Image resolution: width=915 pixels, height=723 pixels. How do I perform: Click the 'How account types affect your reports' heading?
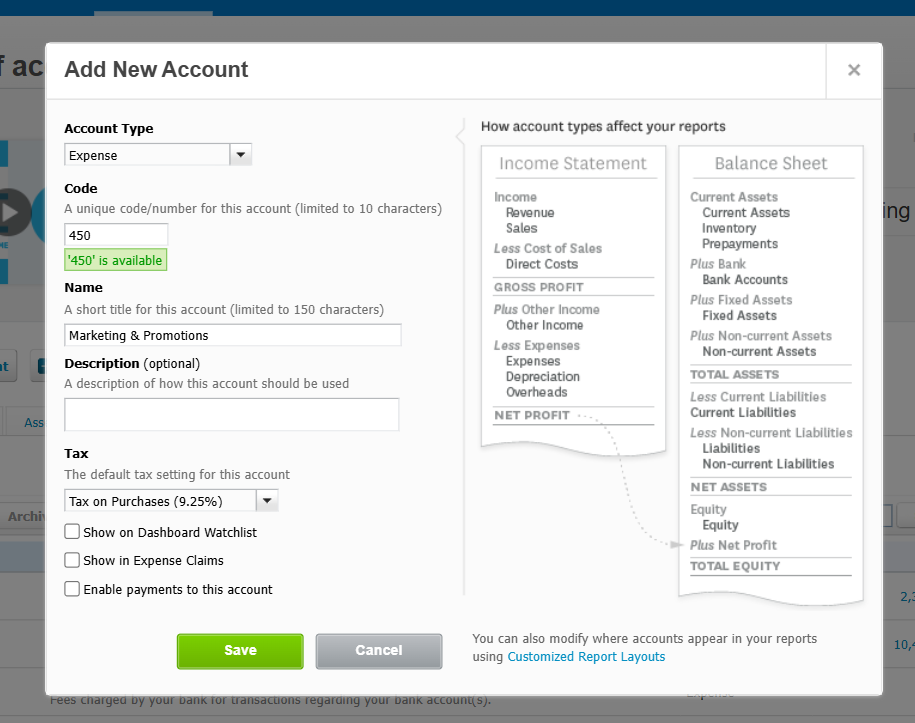coord(603,127)
